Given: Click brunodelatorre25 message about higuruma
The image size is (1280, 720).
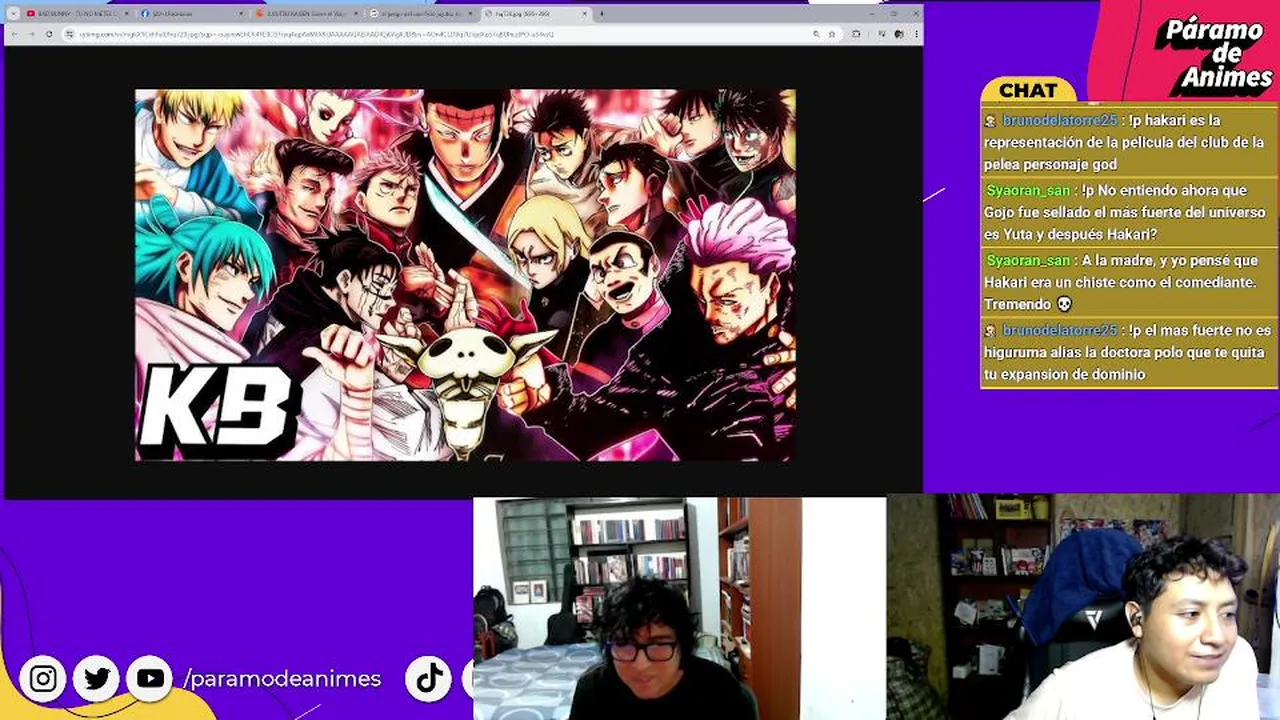Looking at the screenshot, I should tap(1127, 352).
